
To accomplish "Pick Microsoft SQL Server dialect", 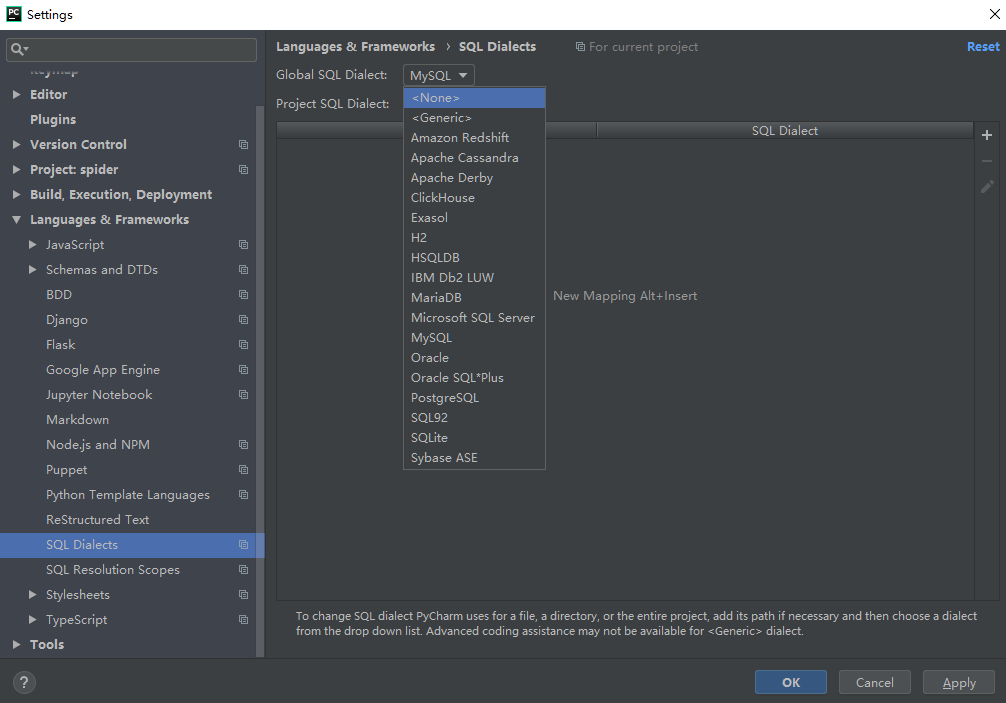I will click(x=474, y=318).
